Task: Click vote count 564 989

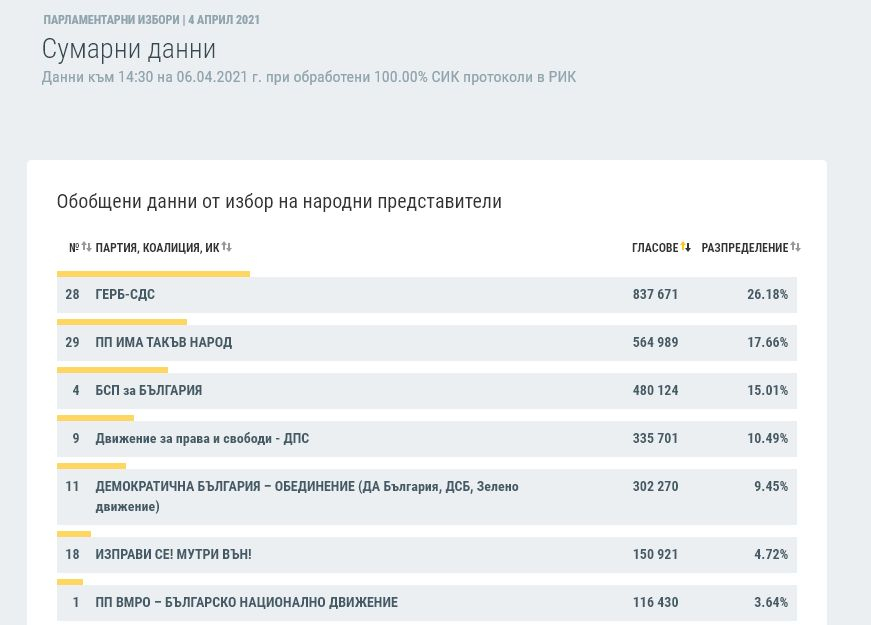Action: tap(655, 342)
